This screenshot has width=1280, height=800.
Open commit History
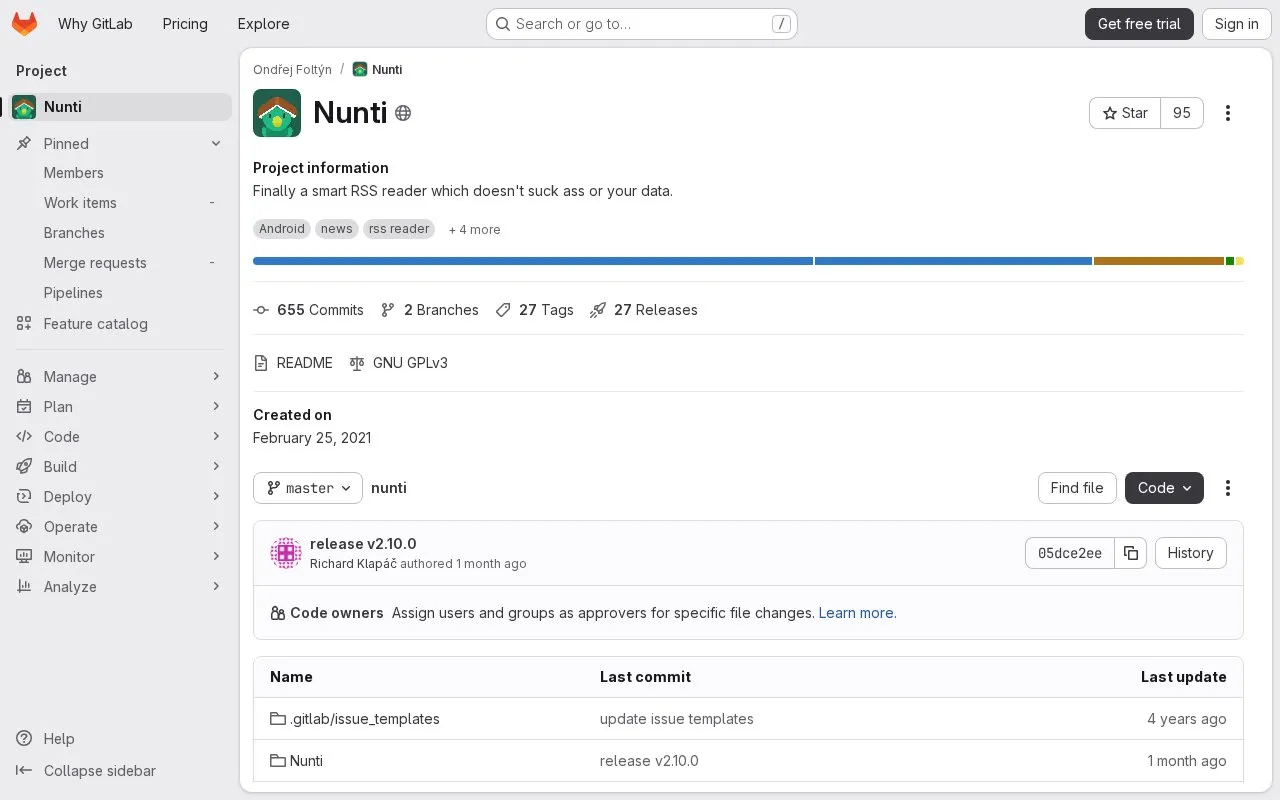tap(1190, 553)
